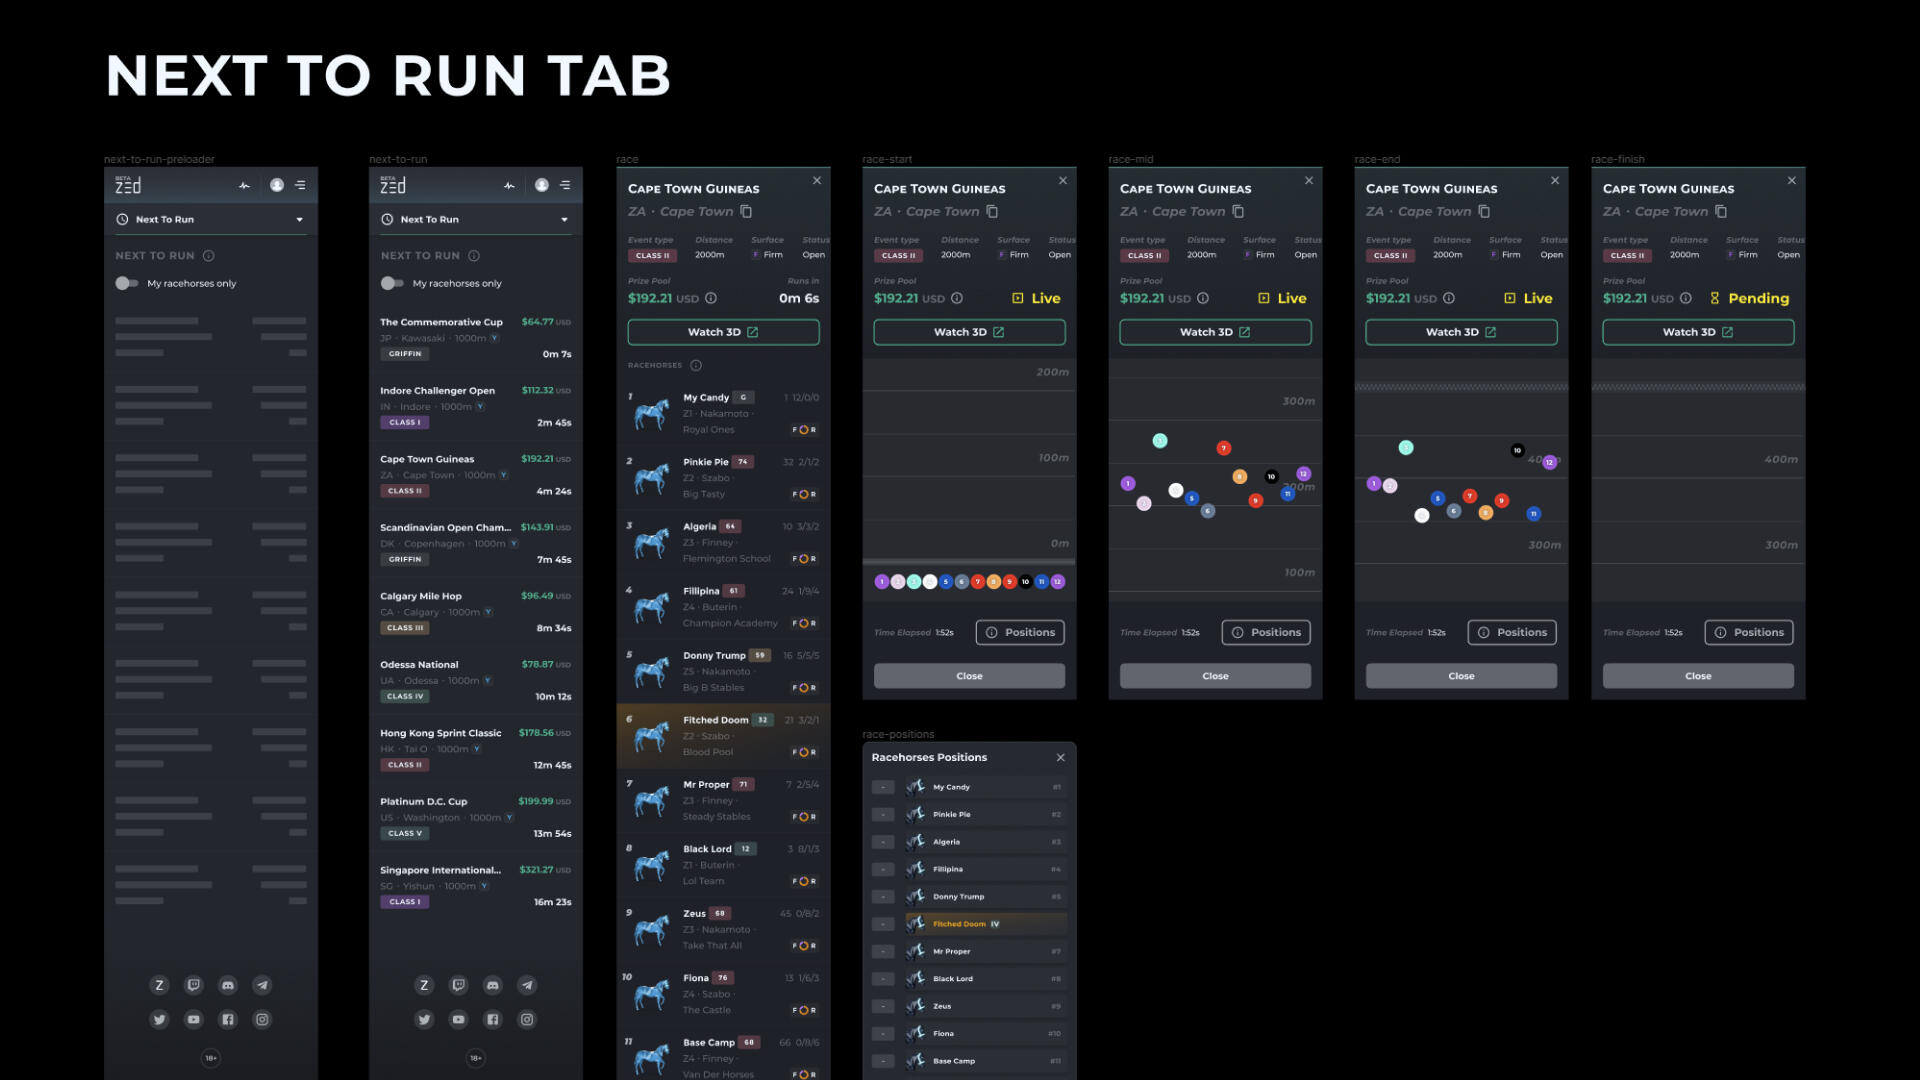Expand Next To Run dropdown in next-to-run-preloader panel
The width and height of the screenshot is (1920, 1080).
pyautogui.click(x=299, y=220)
